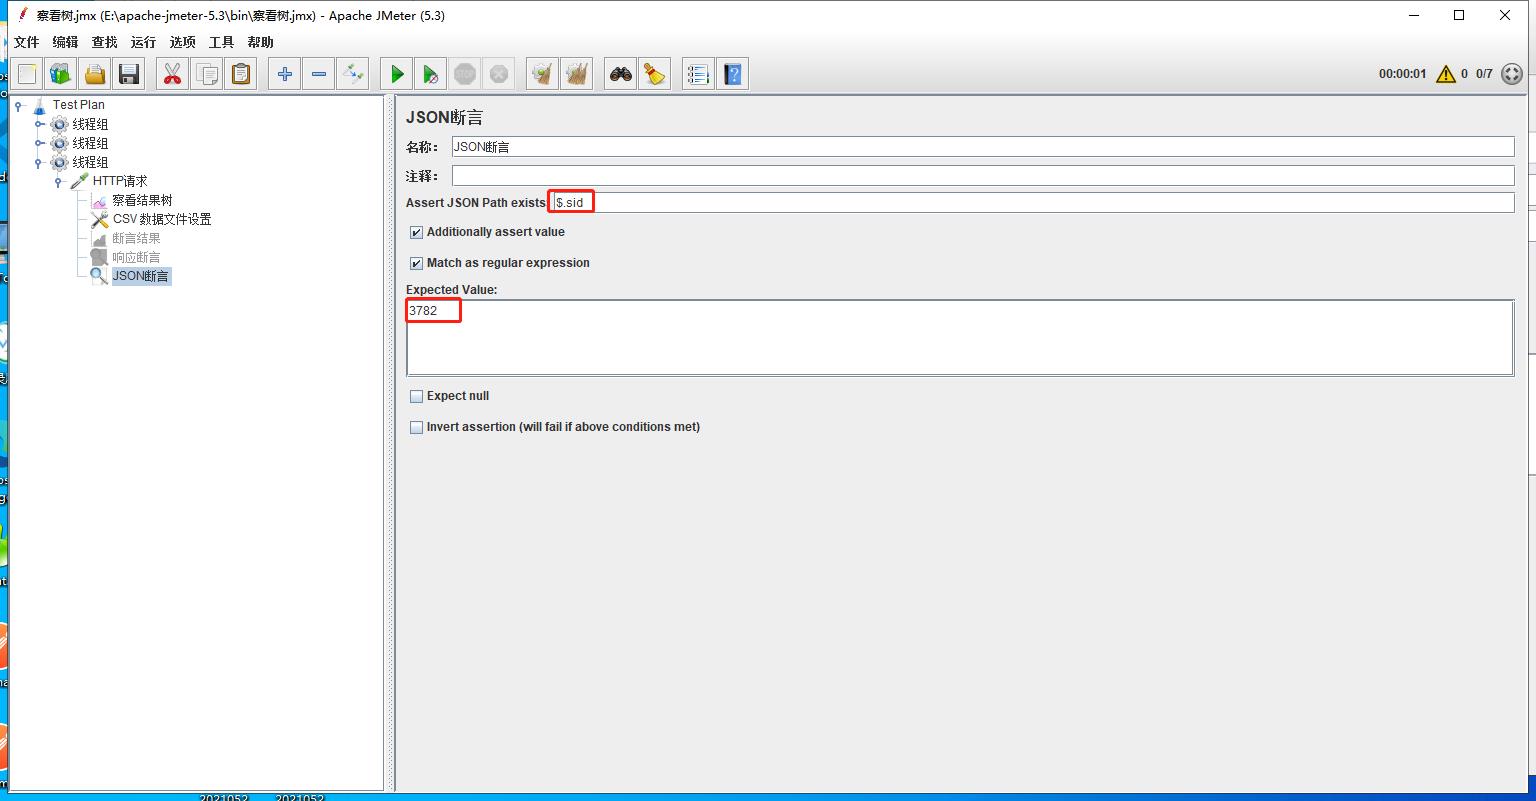Image resolution: width=1536 pixels, height=801 pixels.
Task: Select disabled 响应断言 tree item
Action: click(x=136, y=257)
